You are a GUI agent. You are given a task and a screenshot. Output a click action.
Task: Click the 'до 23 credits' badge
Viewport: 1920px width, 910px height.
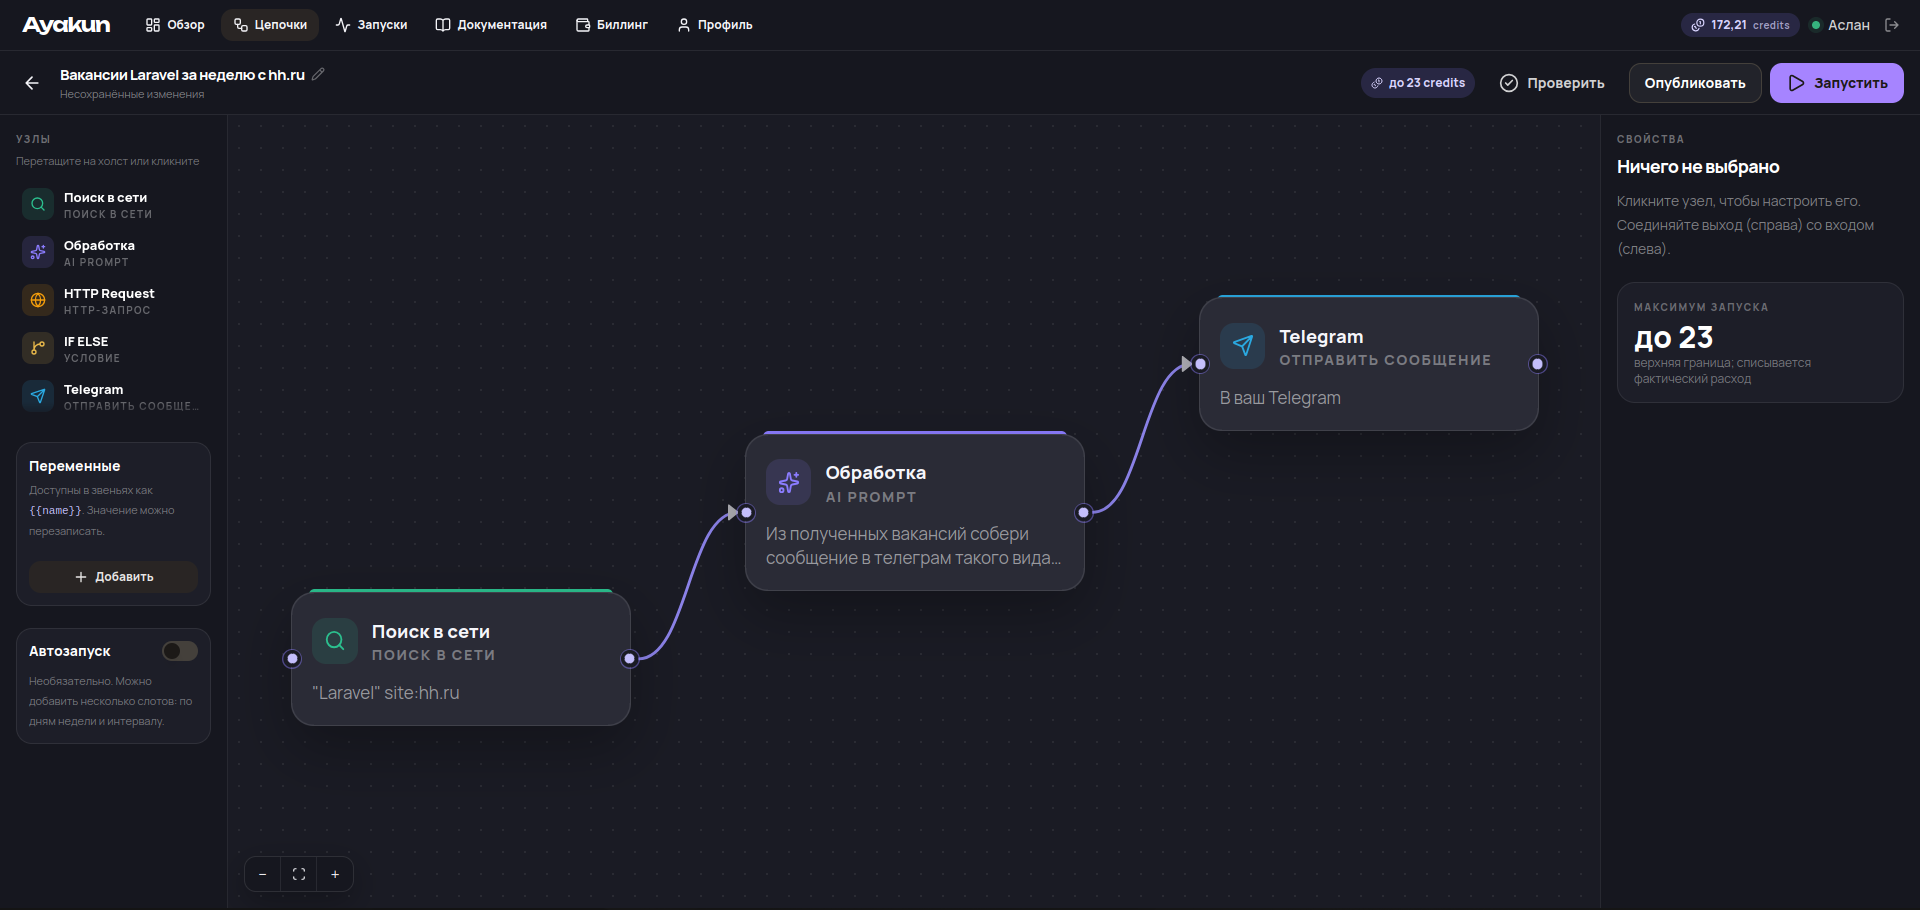[1418, 83]
